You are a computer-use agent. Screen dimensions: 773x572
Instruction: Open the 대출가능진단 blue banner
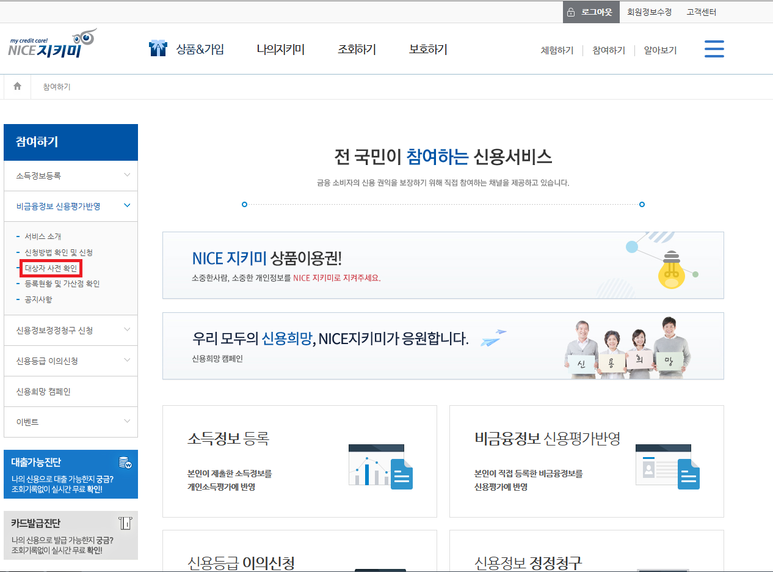click(x=70, y=474)
